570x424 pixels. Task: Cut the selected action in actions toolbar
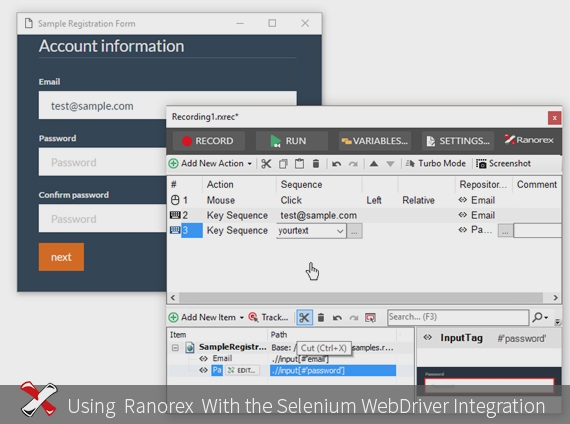pos(266,164)
